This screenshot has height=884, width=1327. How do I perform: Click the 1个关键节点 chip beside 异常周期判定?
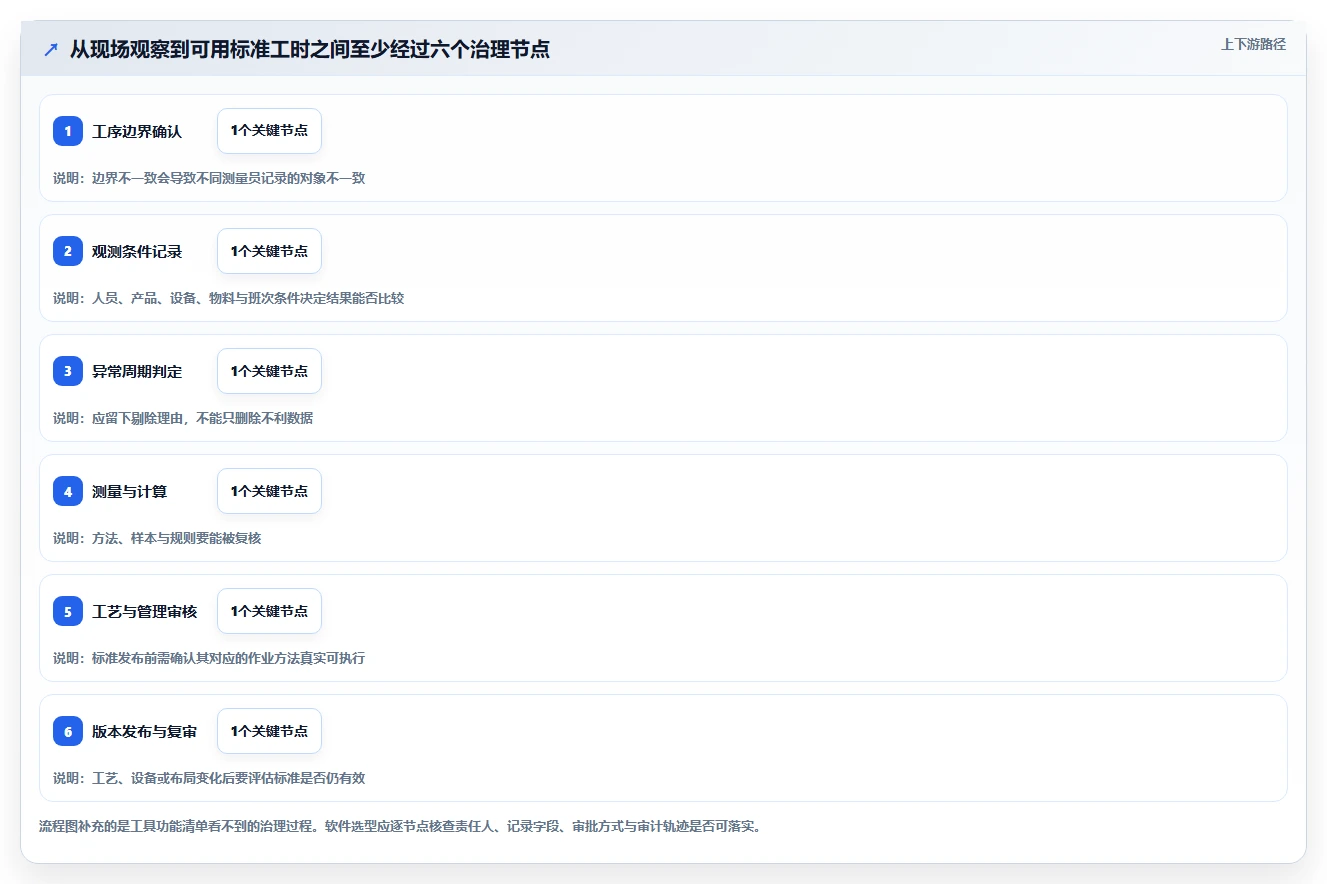click(269, 371)
